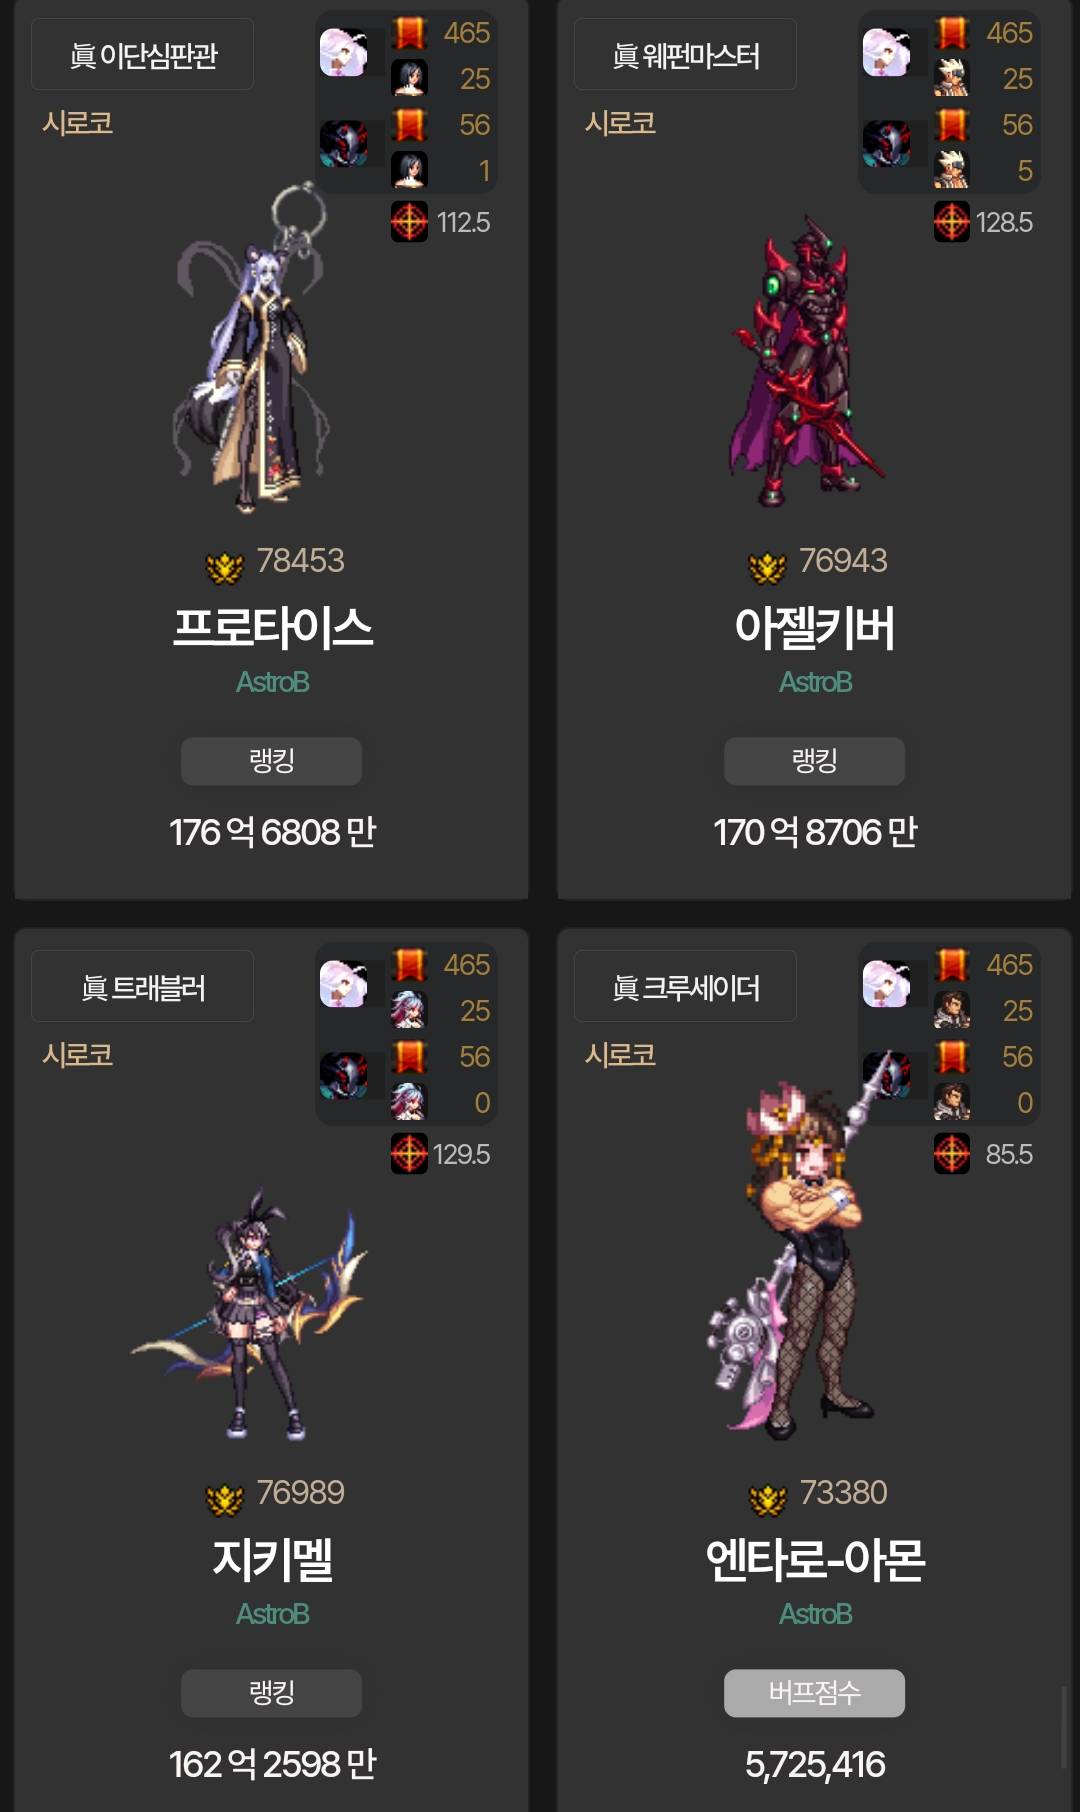Viewport: 1080px width, 1812px height.
Task: Click the red crosshair icon next to 112.5
Action: point(409,222)
